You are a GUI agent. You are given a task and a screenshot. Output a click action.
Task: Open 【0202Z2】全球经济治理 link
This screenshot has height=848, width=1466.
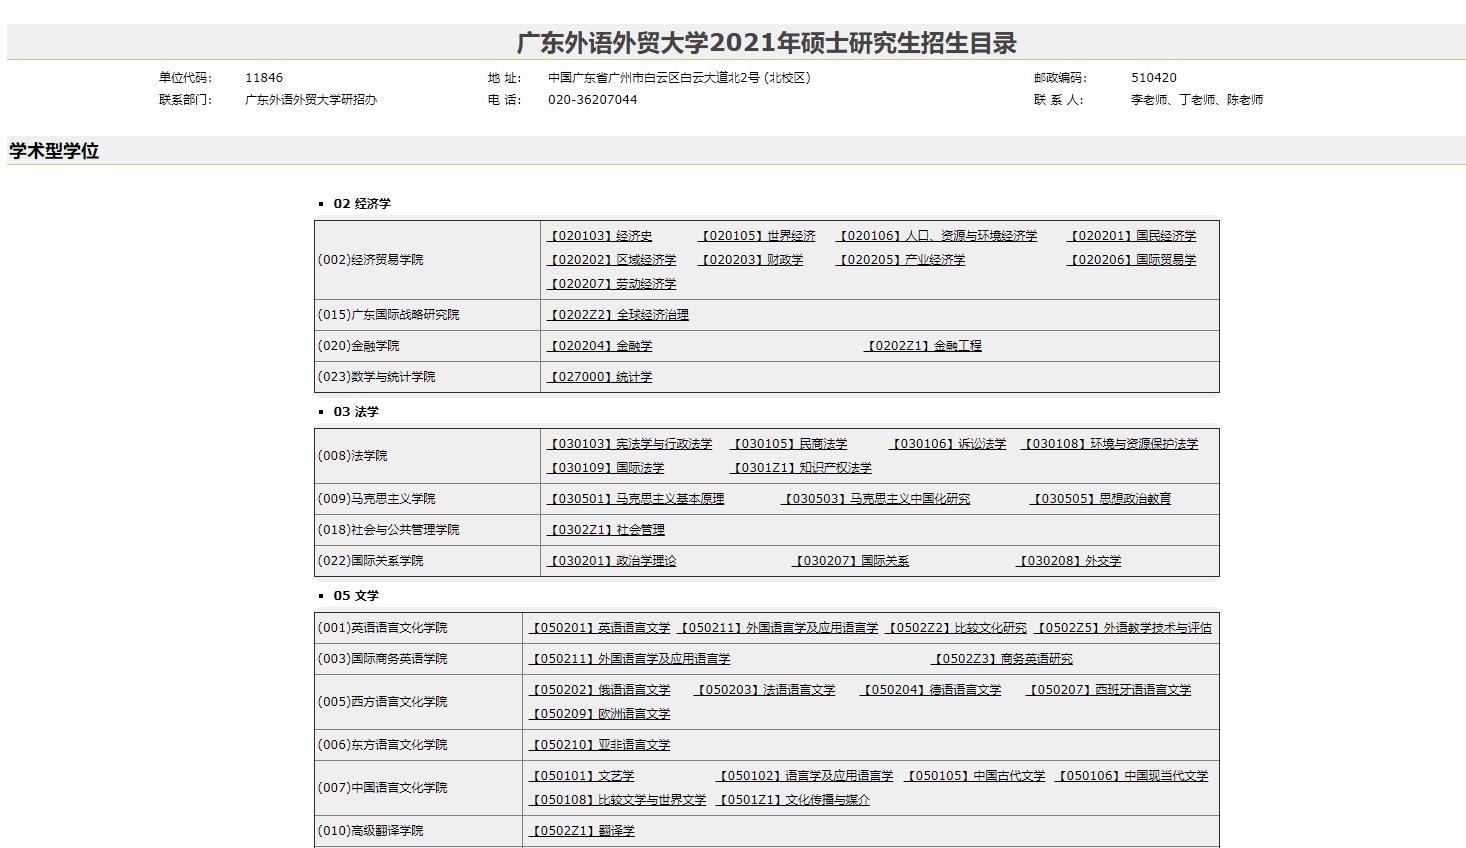pos(617,315)
